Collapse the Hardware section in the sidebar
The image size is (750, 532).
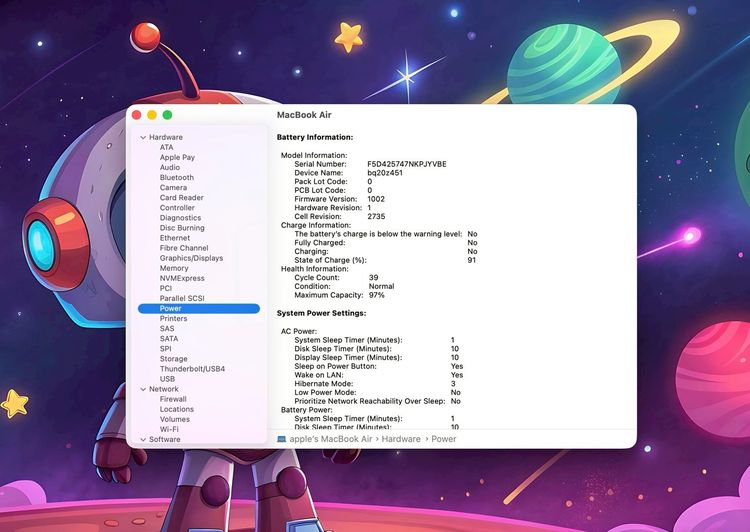point(143,137)
